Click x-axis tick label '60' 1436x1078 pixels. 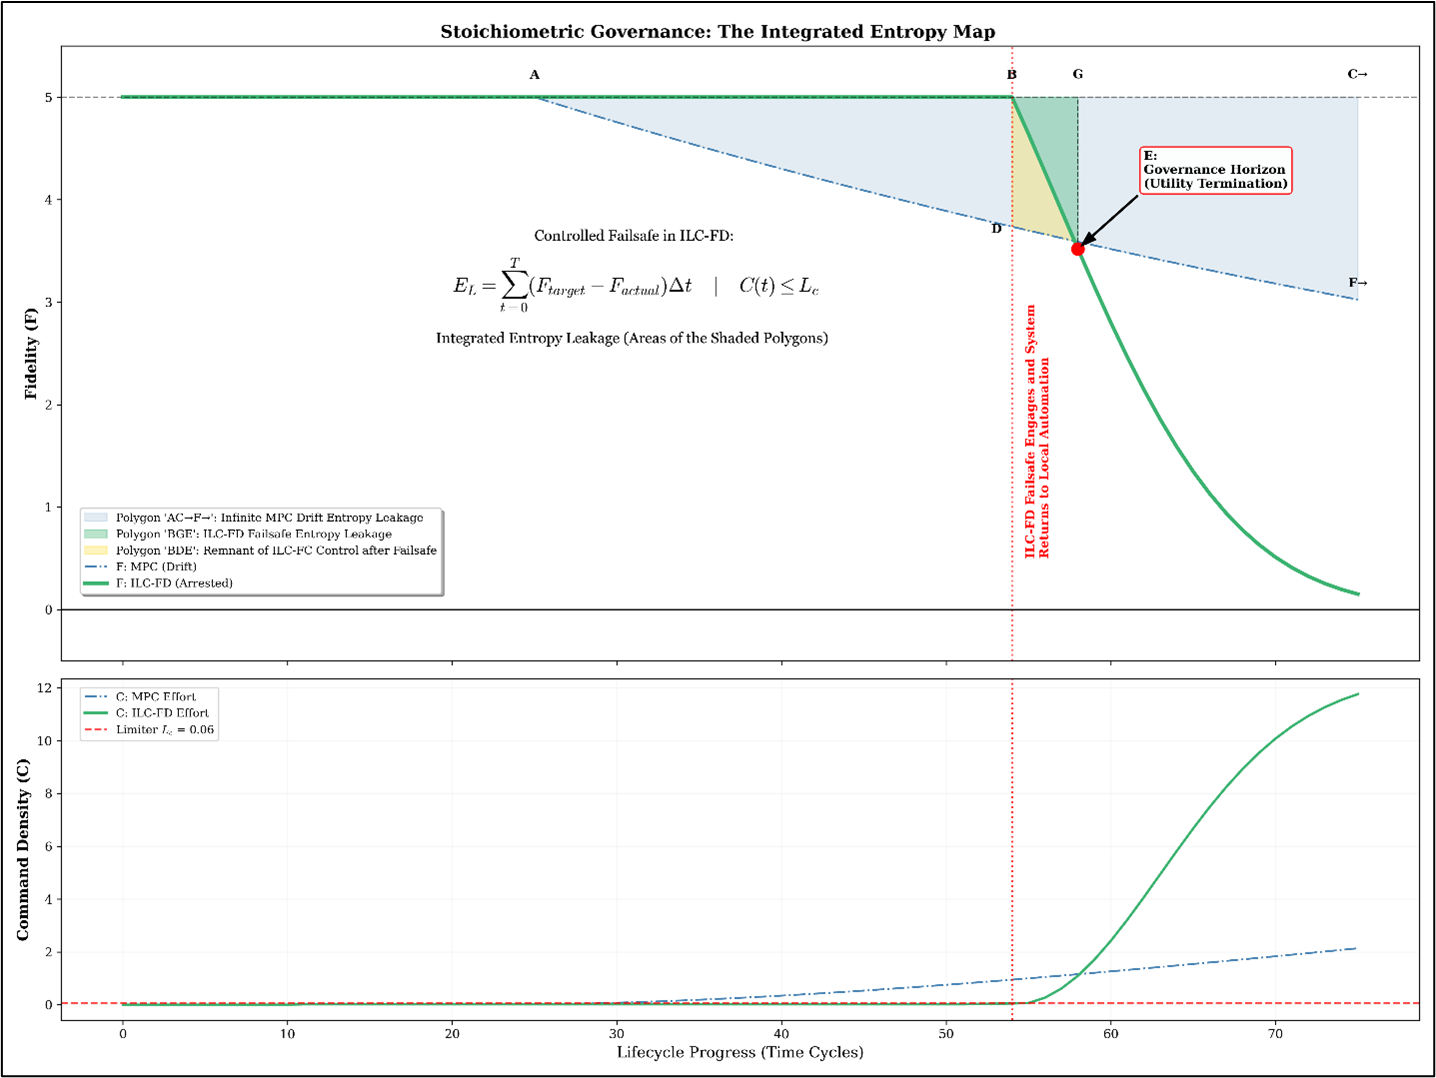point(1111,1034)
